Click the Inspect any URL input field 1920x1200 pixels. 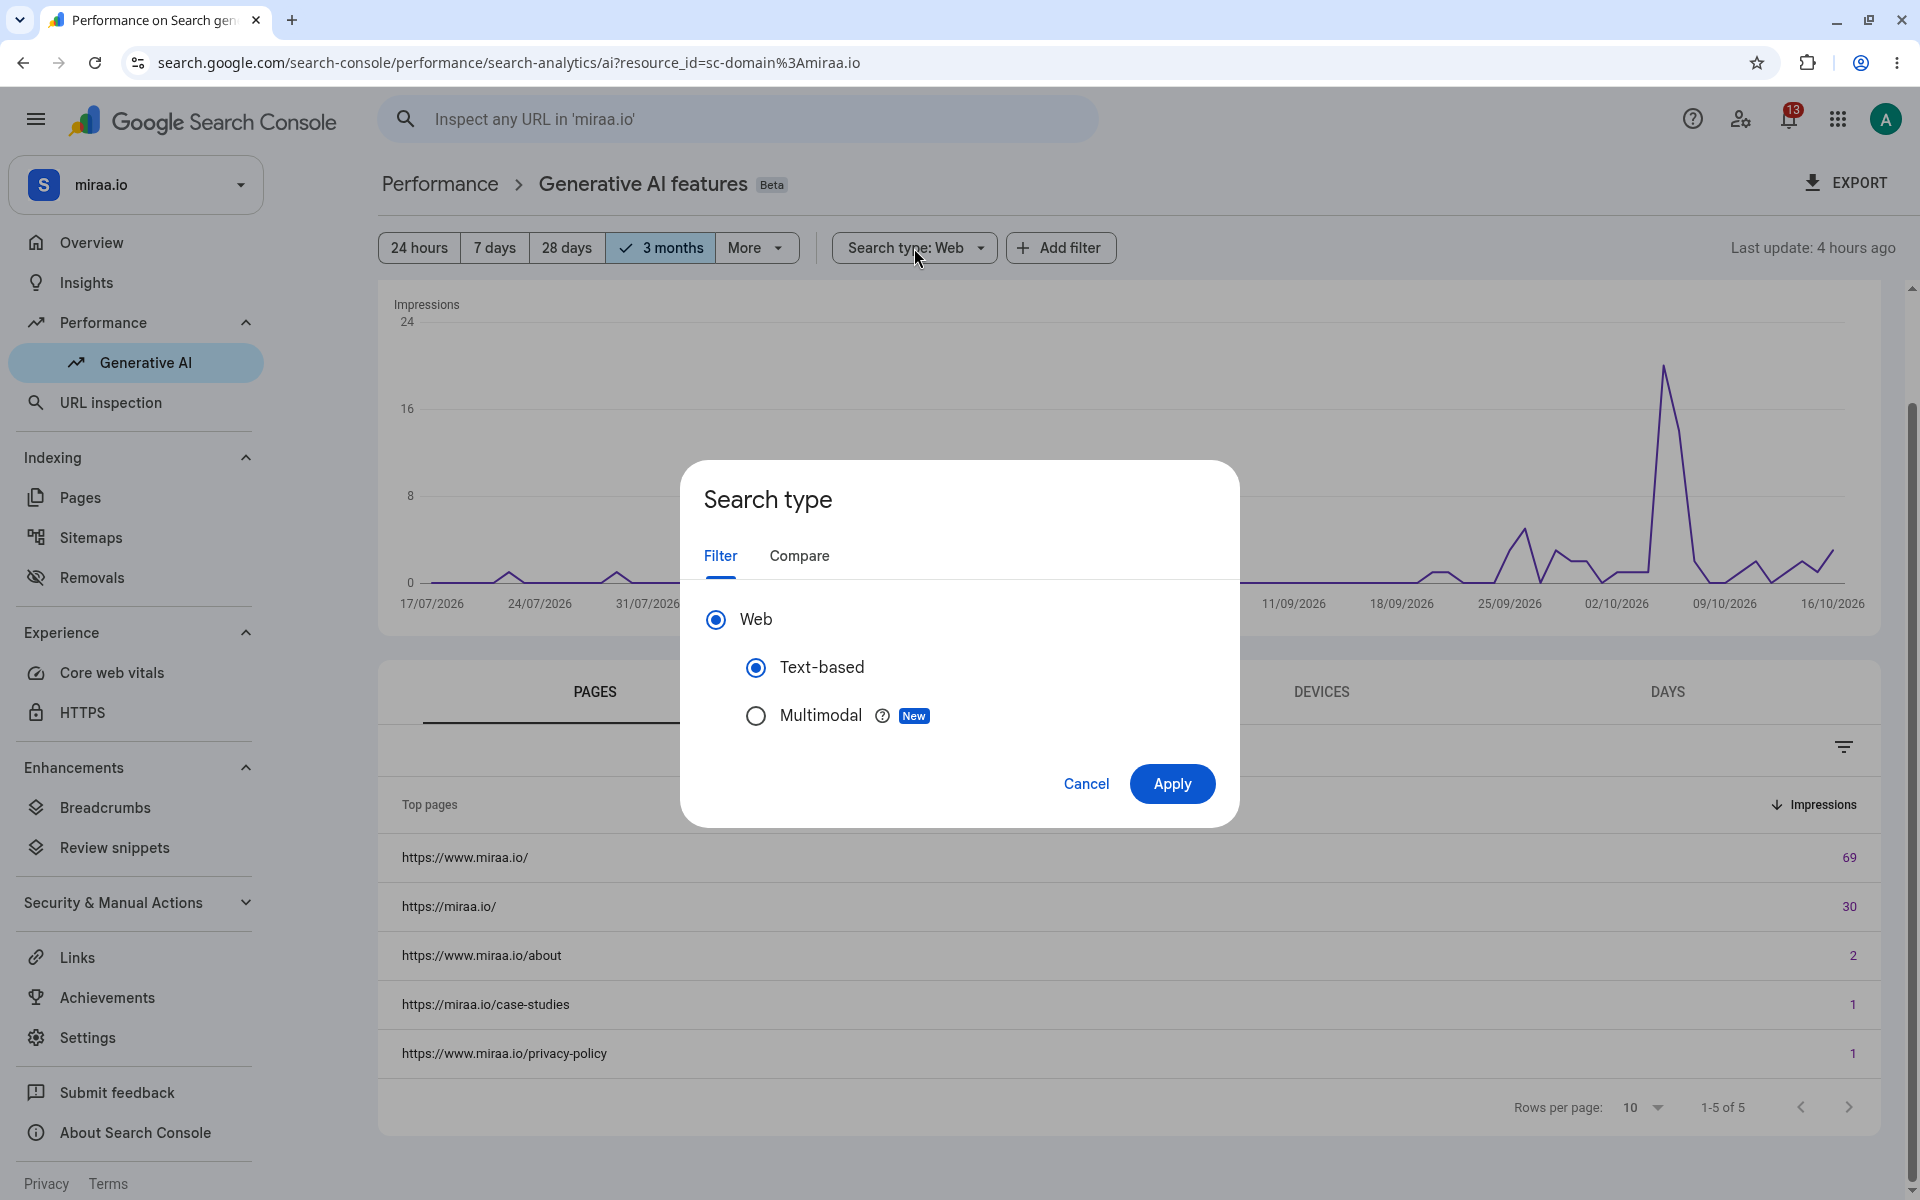coord(738,119)
